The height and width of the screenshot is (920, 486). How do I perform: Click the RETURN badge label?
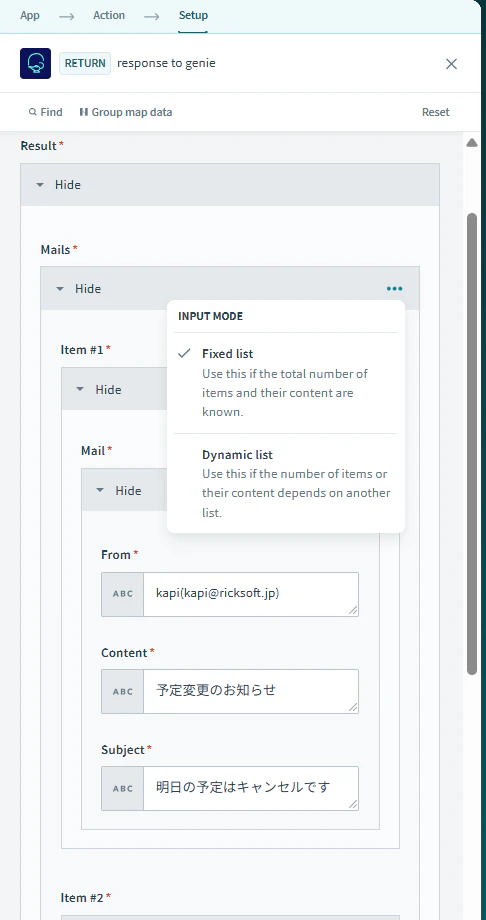85,63
